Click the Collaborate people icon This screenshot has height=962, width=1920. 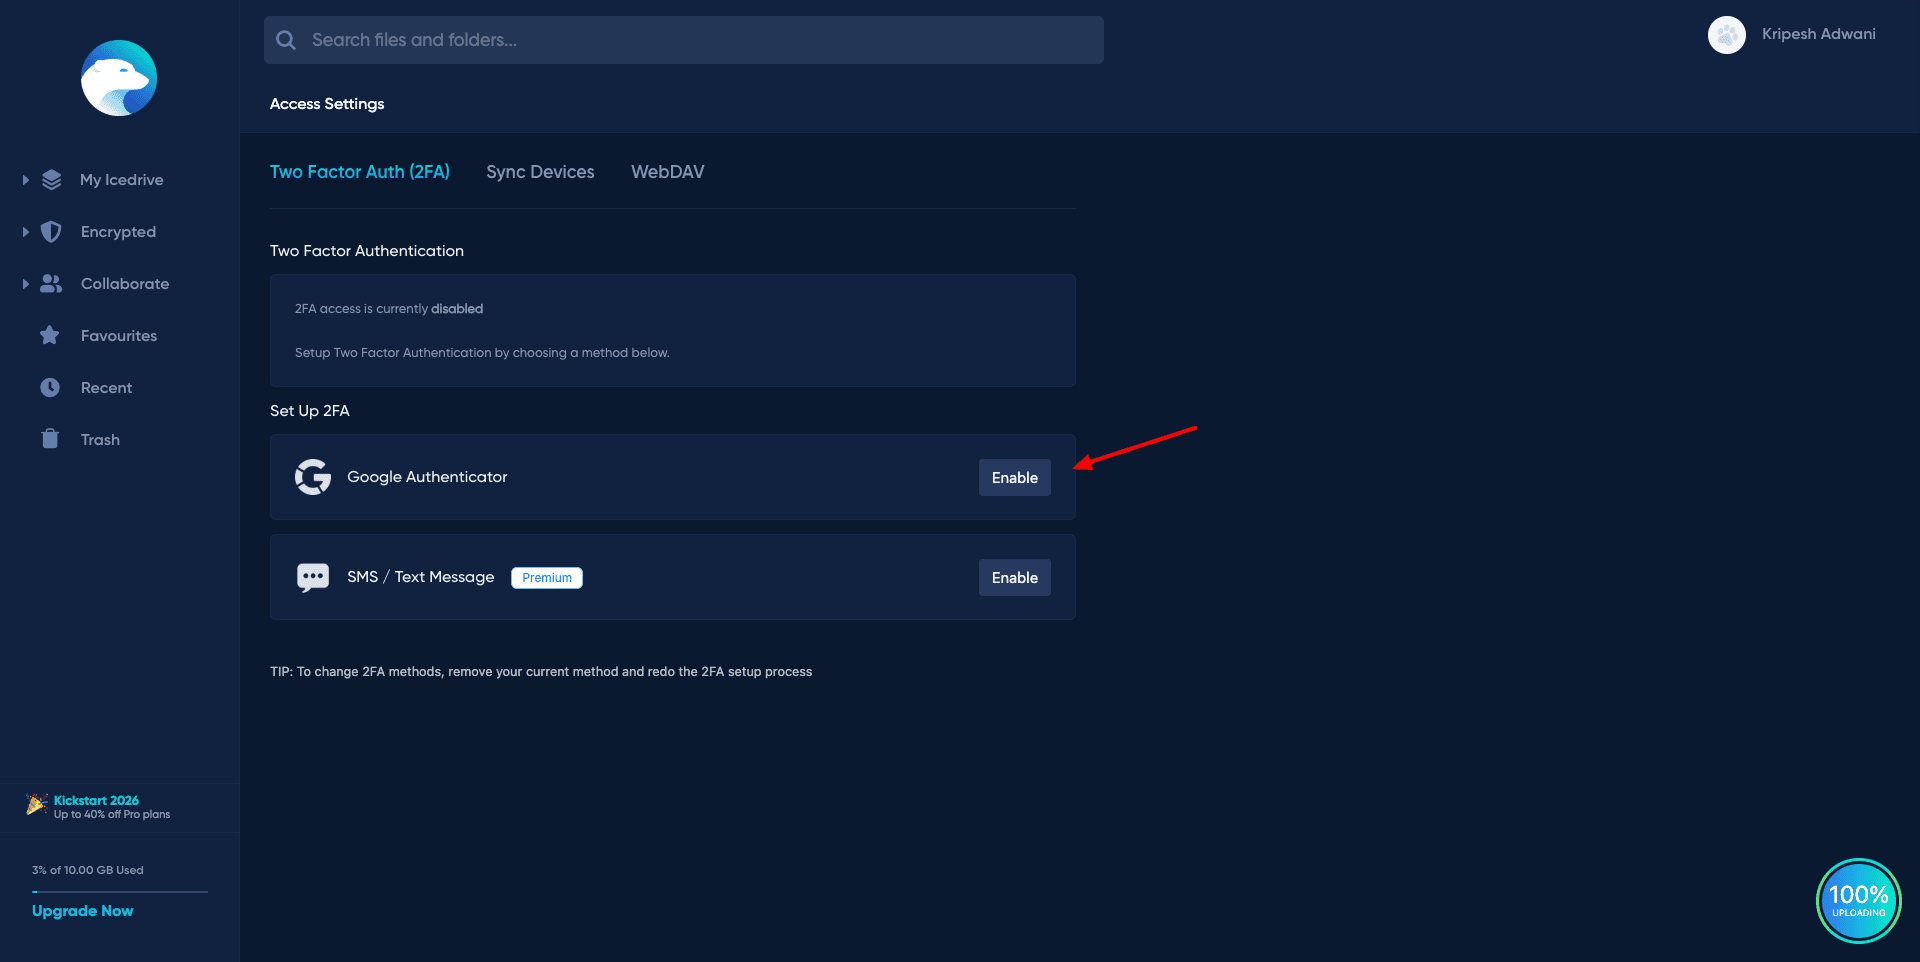(x=51, y=284)
